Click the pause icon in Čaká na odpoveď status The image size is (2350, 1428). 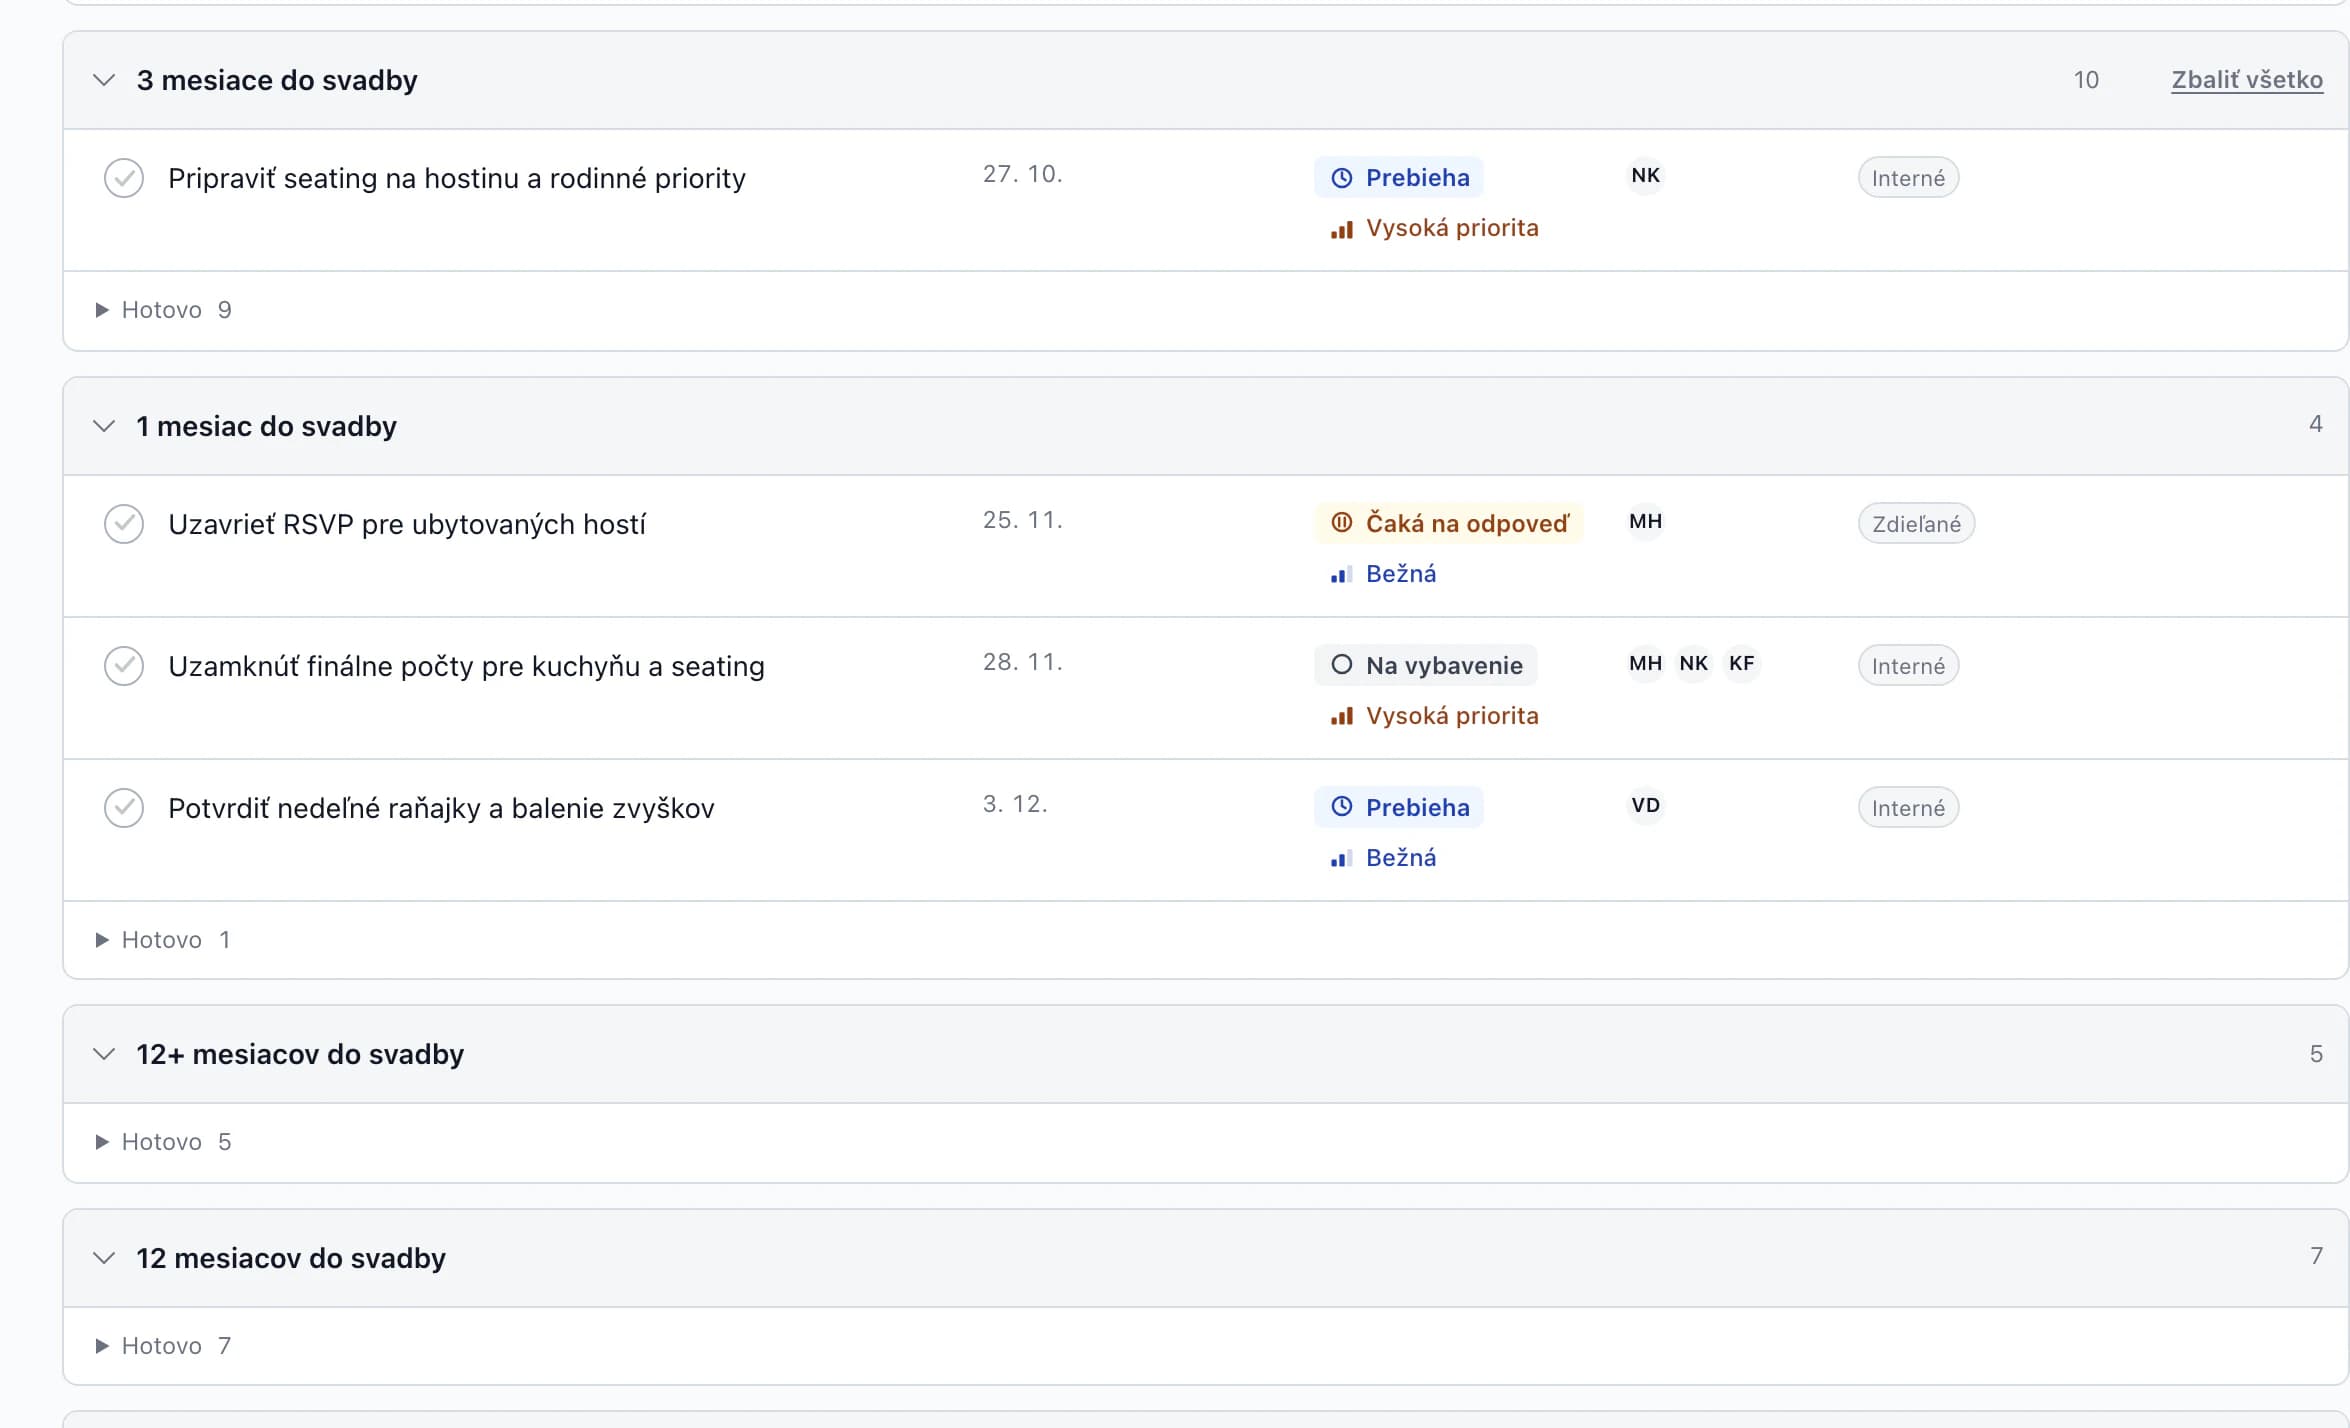click(1341, 523)
